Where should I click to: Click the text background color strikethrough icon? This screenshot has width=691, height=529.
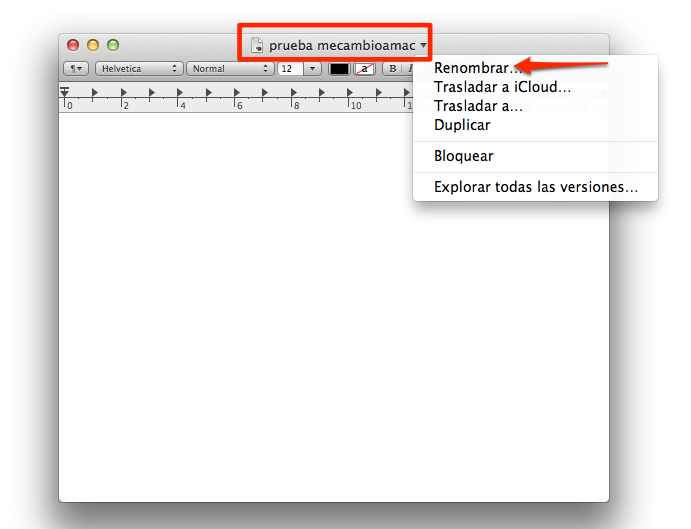click(366, 69)
